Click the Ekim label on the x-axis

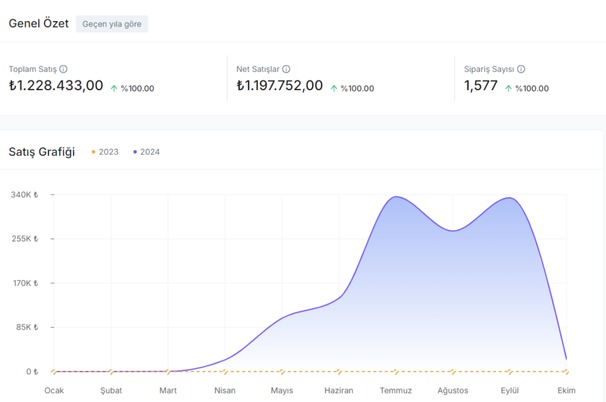tap(567, 391)
